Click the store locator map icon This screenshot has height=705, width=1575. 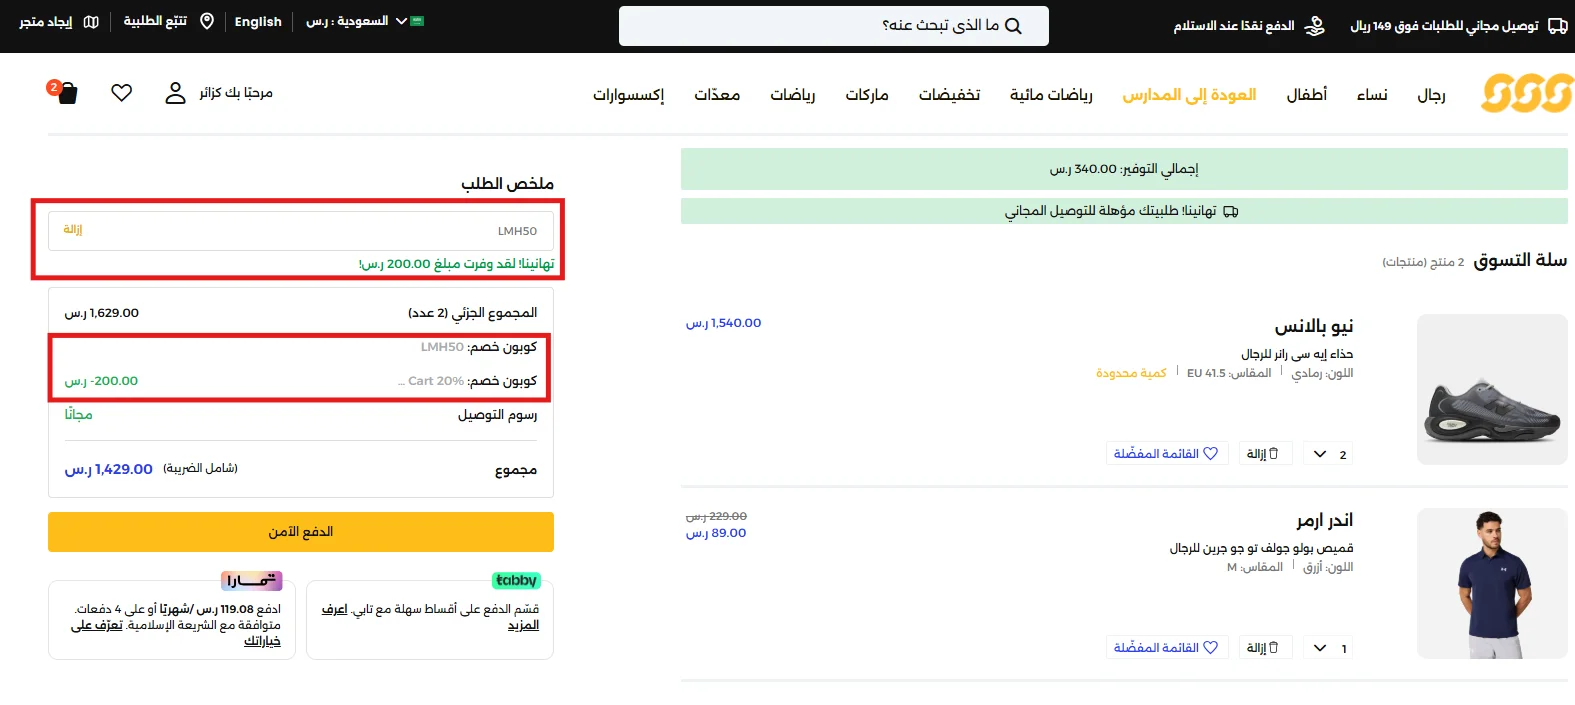tap(91, 21)
